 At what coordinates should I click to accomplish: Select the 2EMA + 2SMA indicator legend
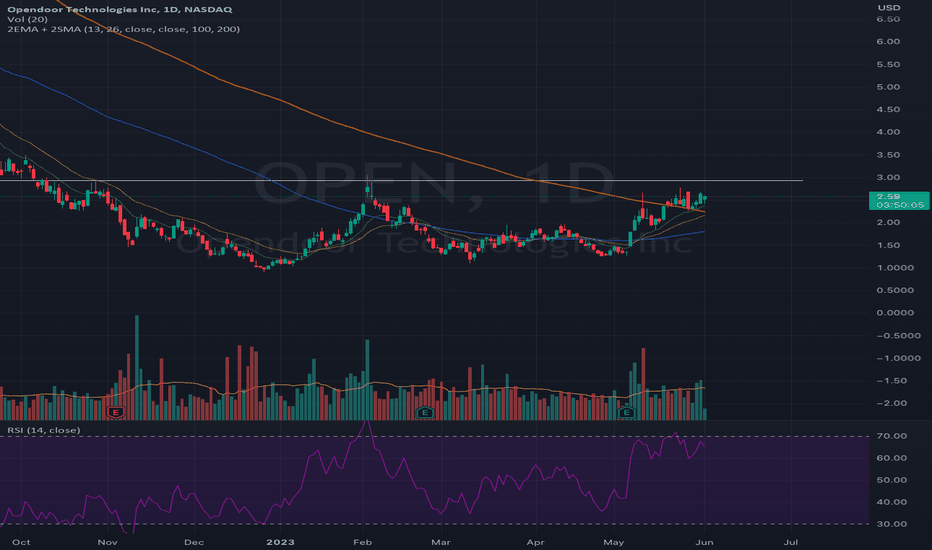click(x=124, y=29)
